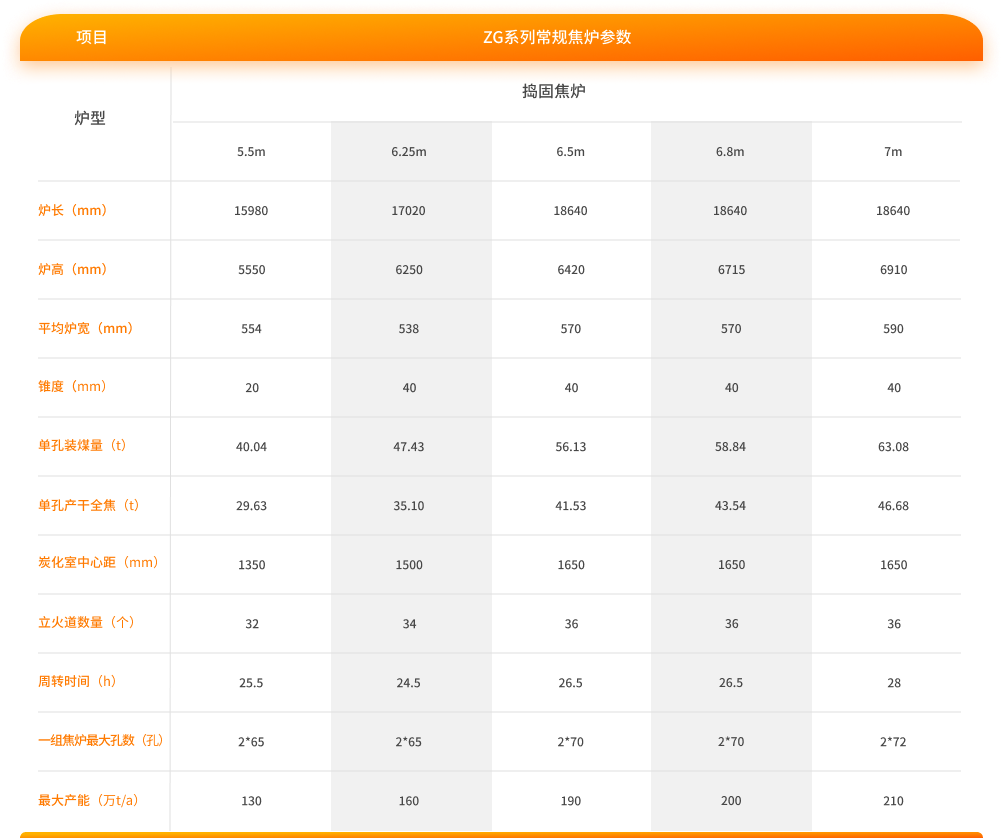Screen dimensions: 1003x838
Task: Select the 捣固焦炉 group header
Action: pos(567,92)
